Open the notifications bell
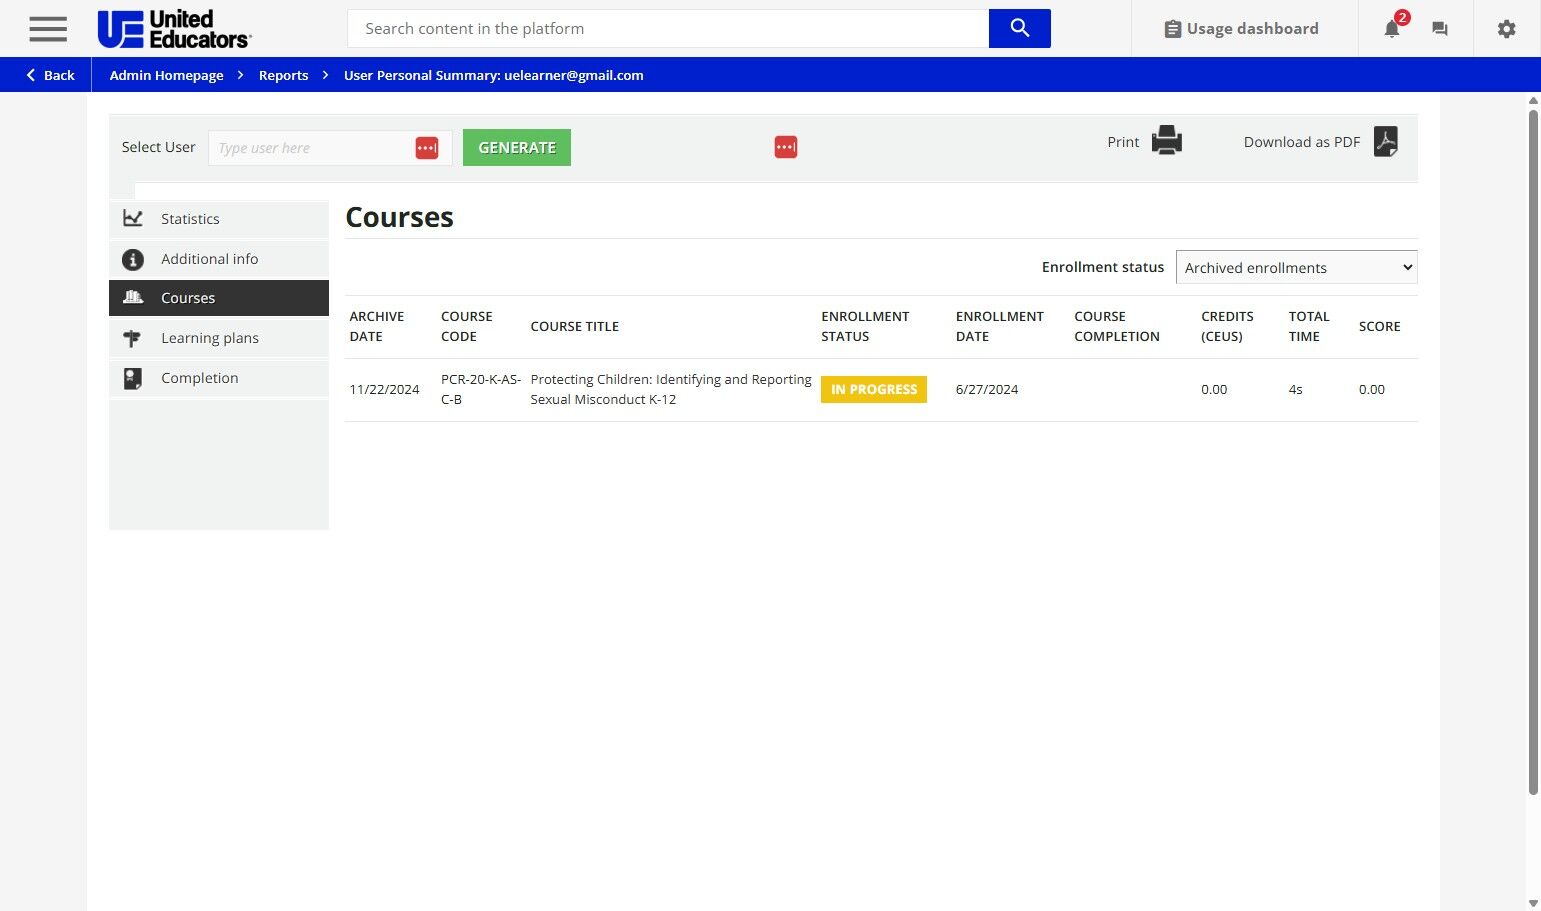1541x911 pixels. [x=1390, y=29]
